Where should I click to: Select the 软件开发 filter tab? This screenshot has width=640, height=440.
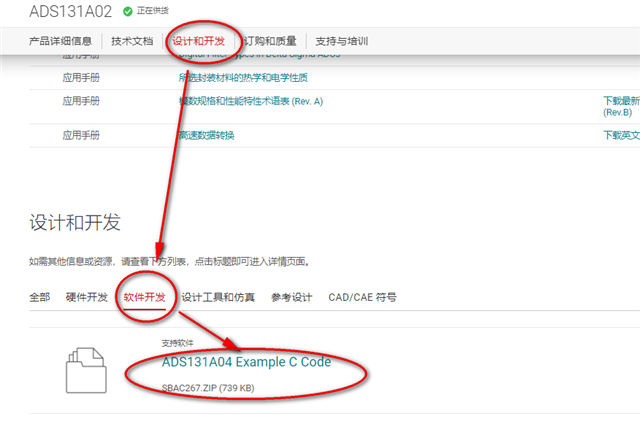click(x=144, y=297)
